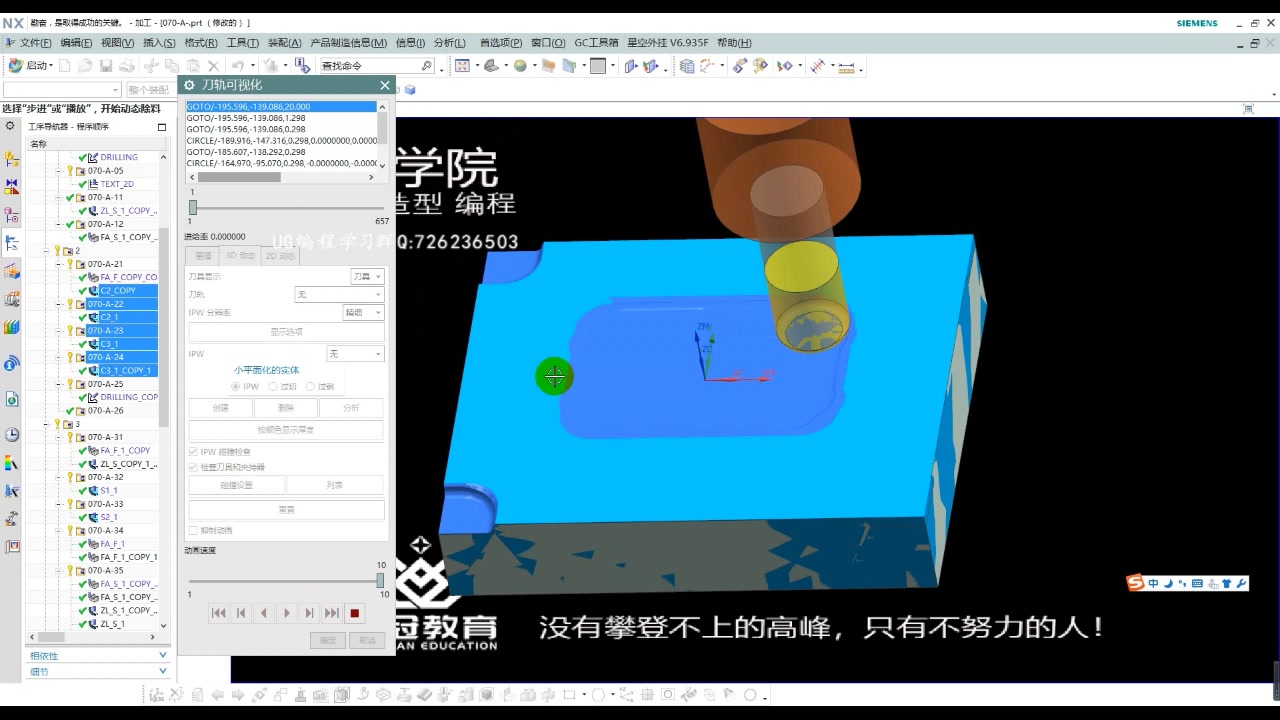Switch to the 2D 动态 tab

(278, 255)
